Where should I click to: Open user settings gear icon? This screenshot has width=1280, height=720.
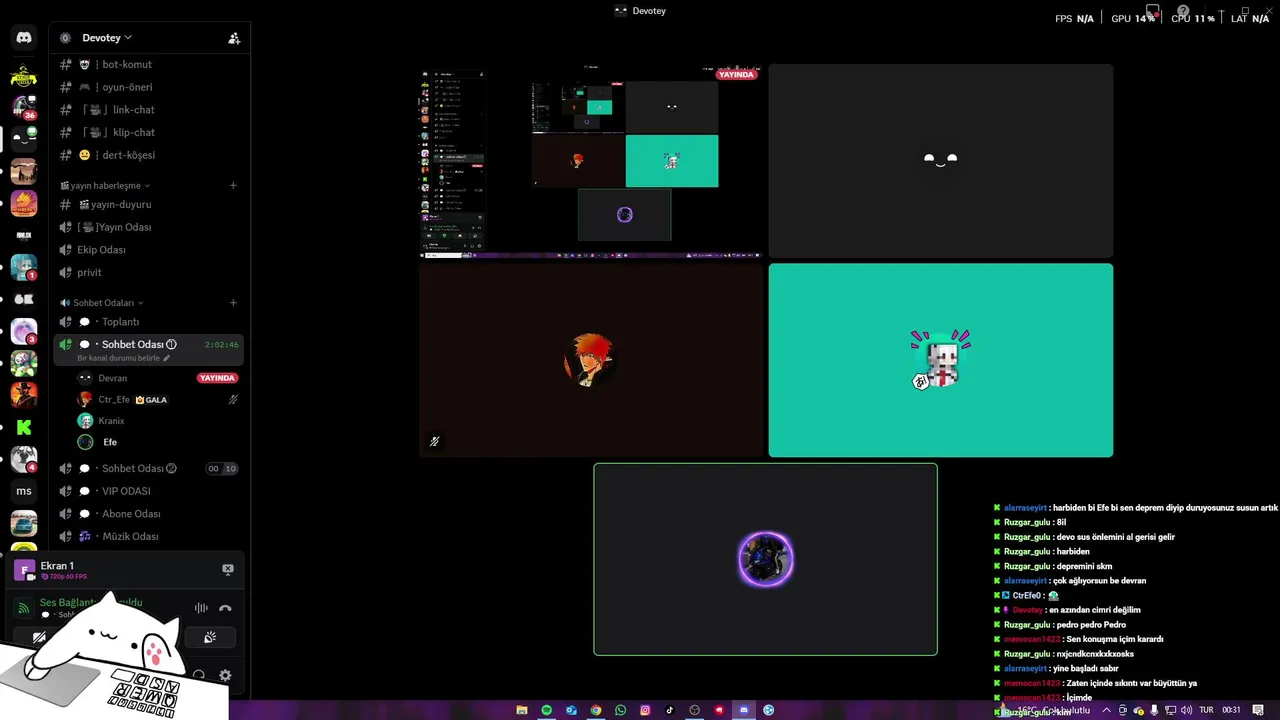[x=225, y=676]
